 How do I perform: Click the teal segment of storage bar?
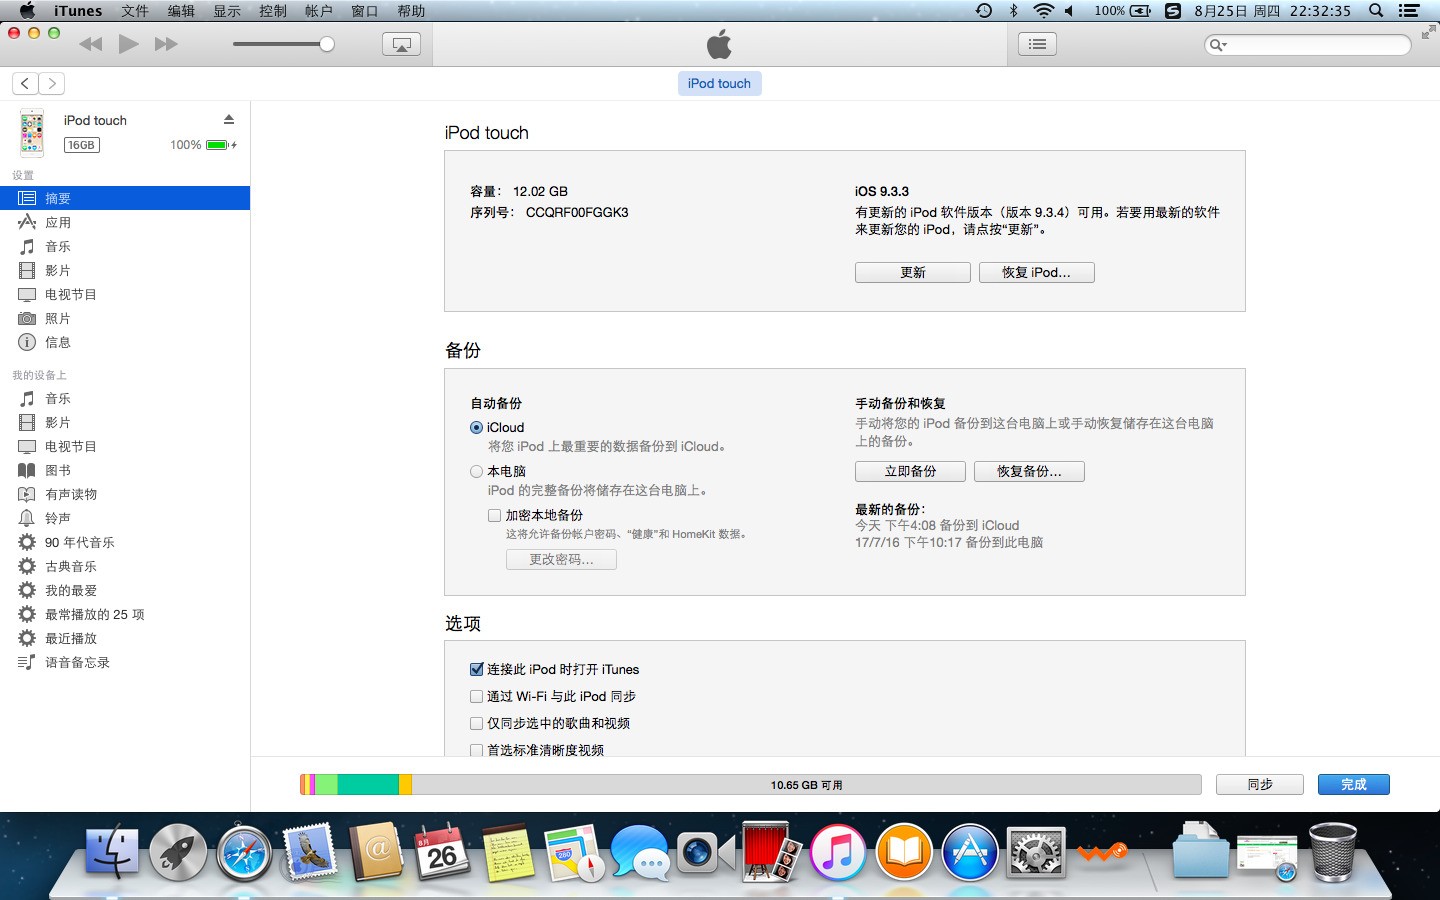point(368,785)
